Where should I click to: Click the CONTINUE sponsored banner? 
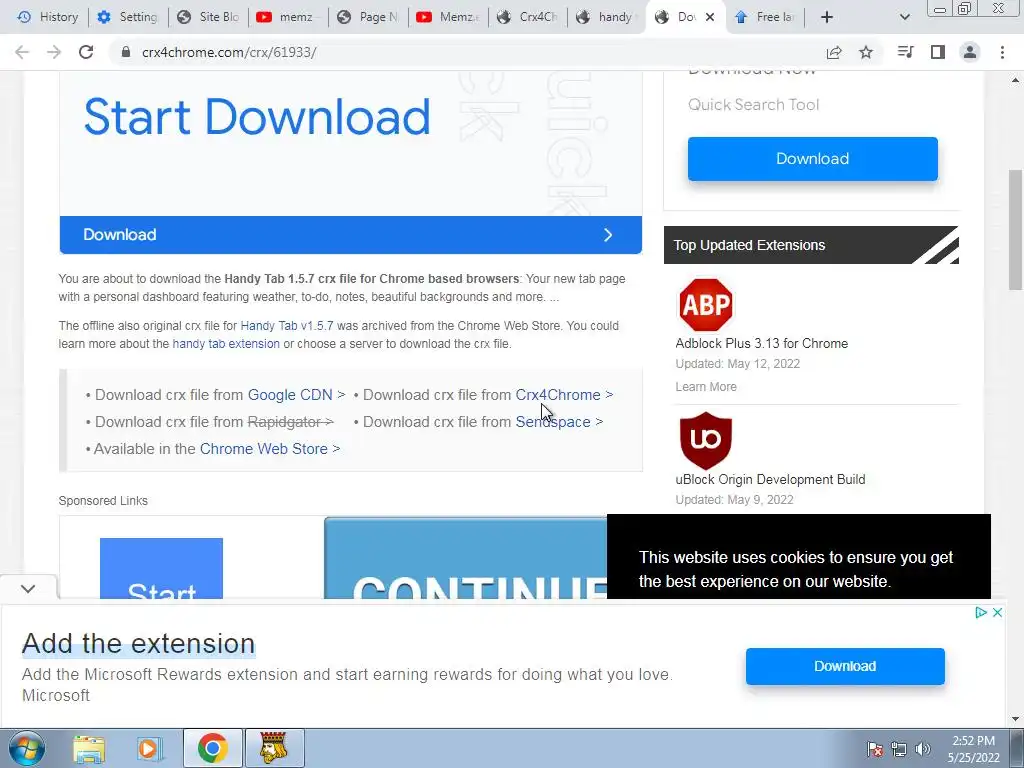[x=466, y=558]
